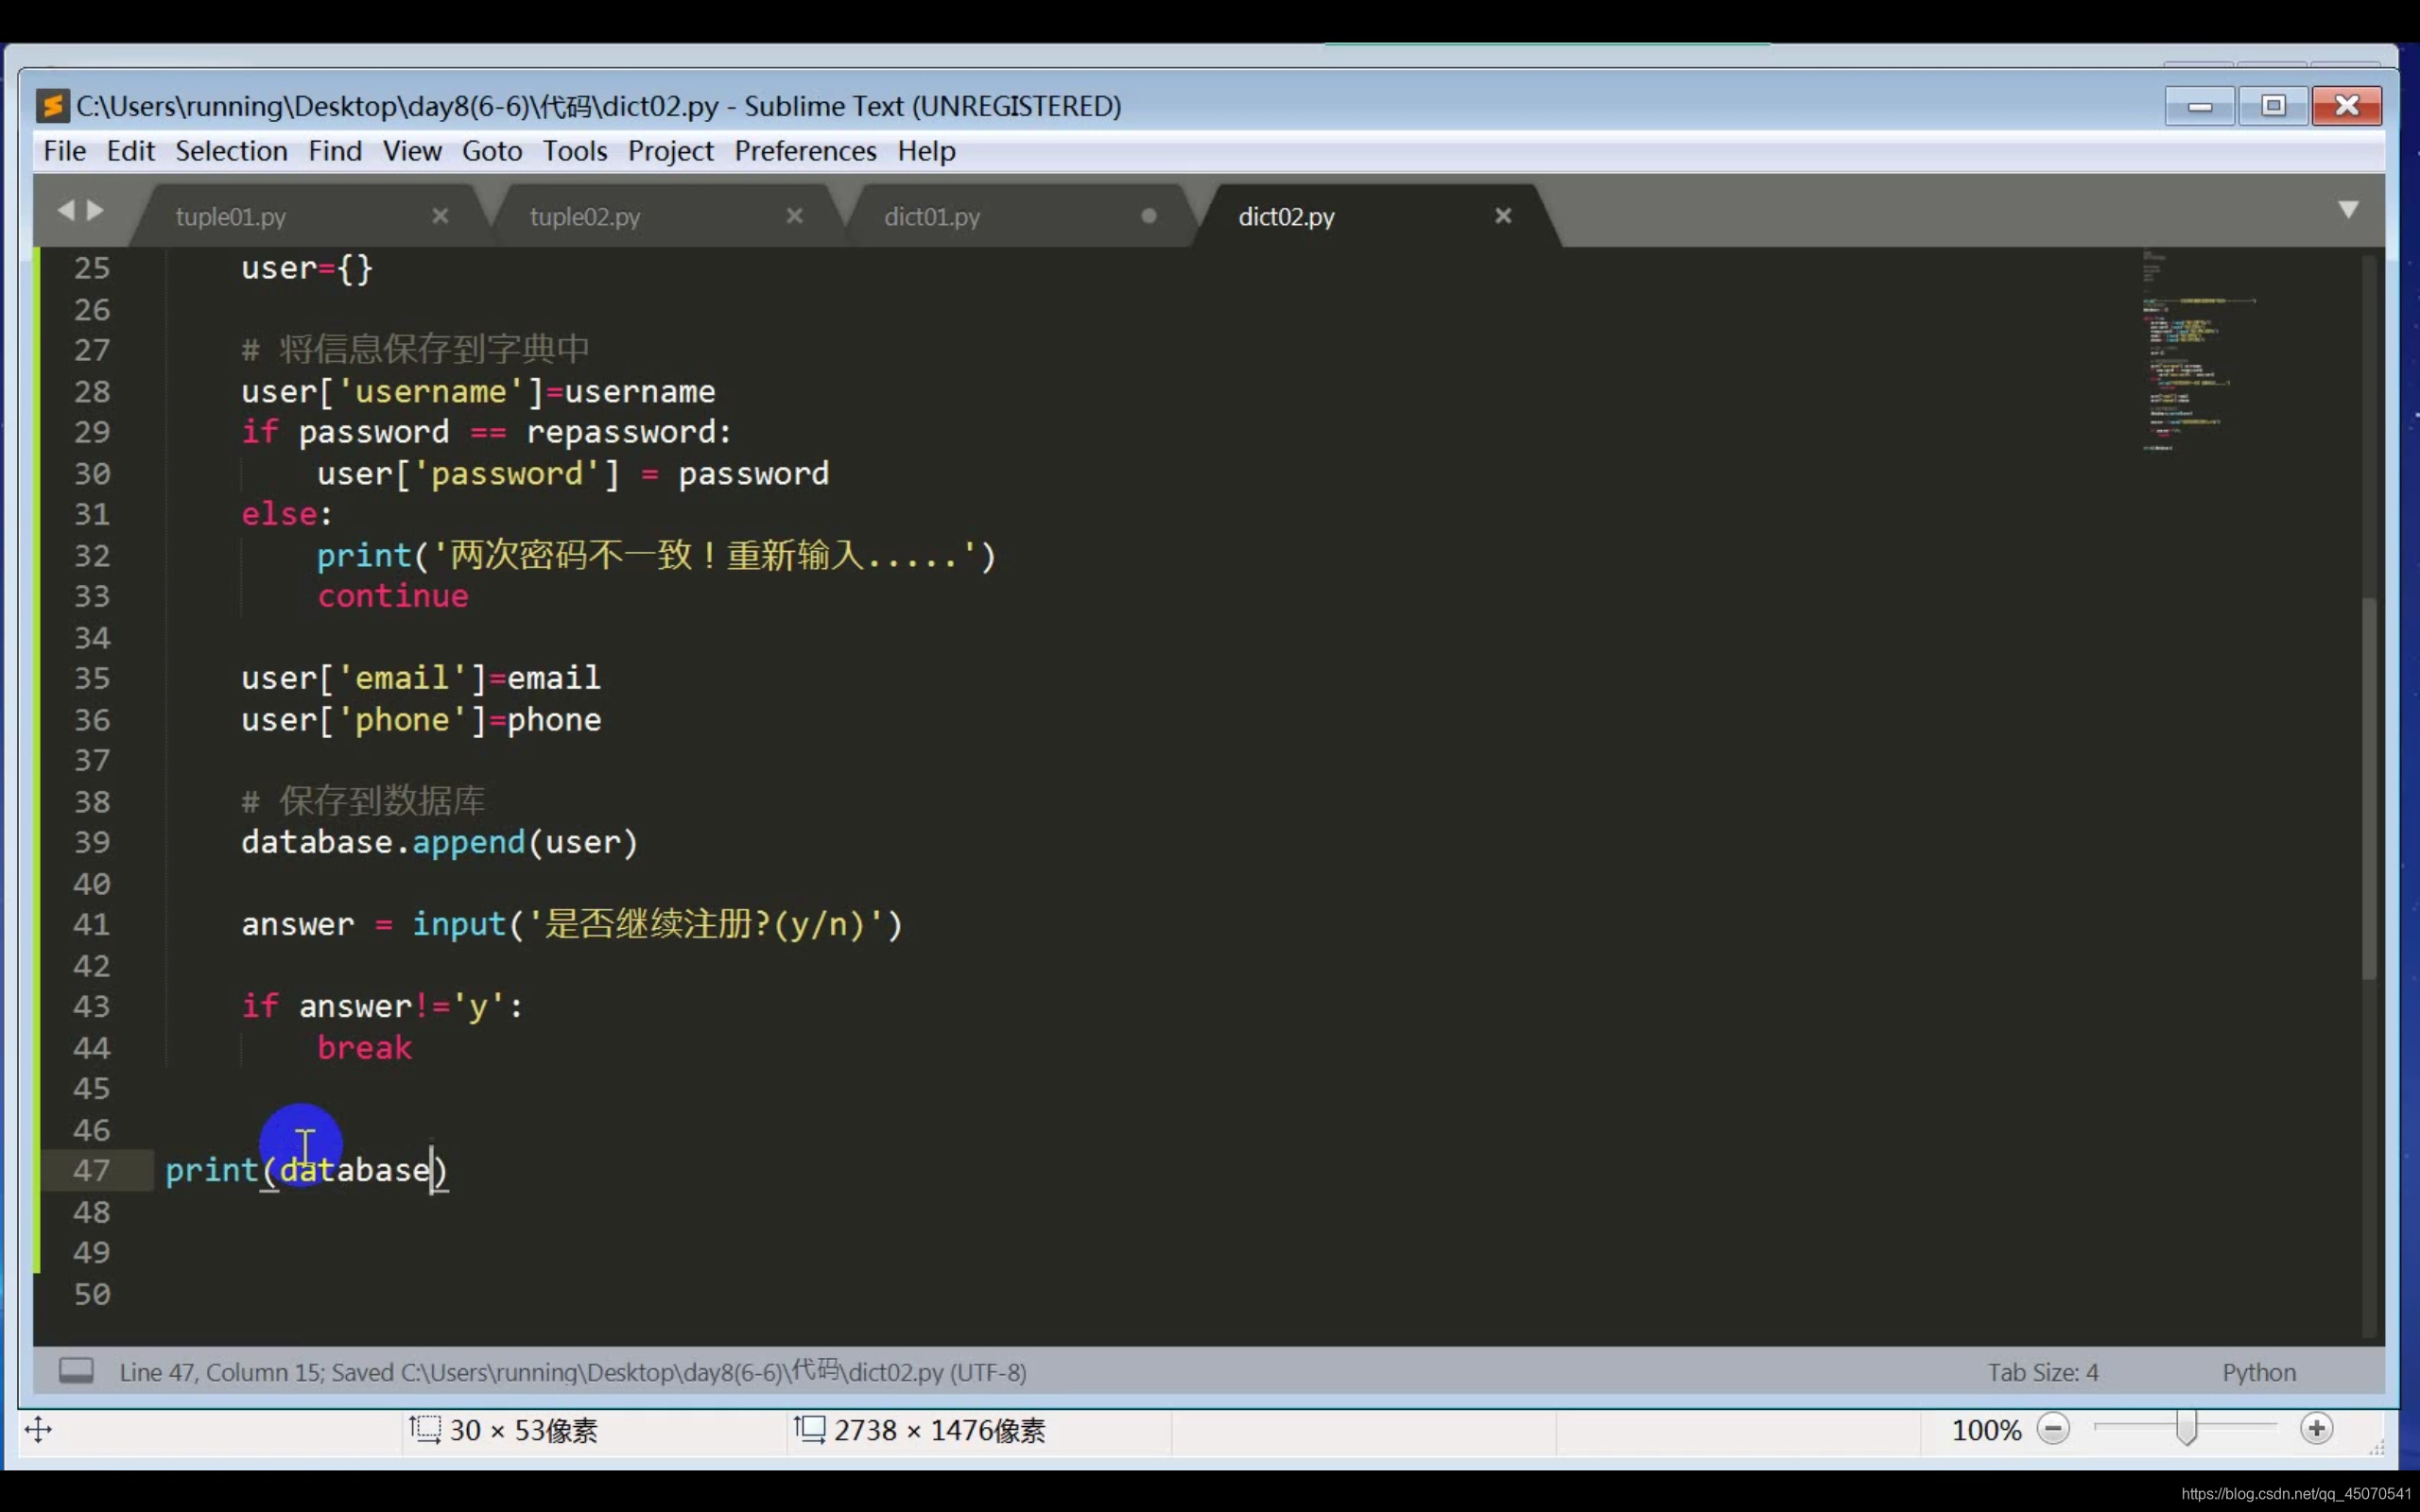Viewport: 2420px width, 1512px height.
Task: Click zoom in plus button
Action: [x=2316, y=1429]
